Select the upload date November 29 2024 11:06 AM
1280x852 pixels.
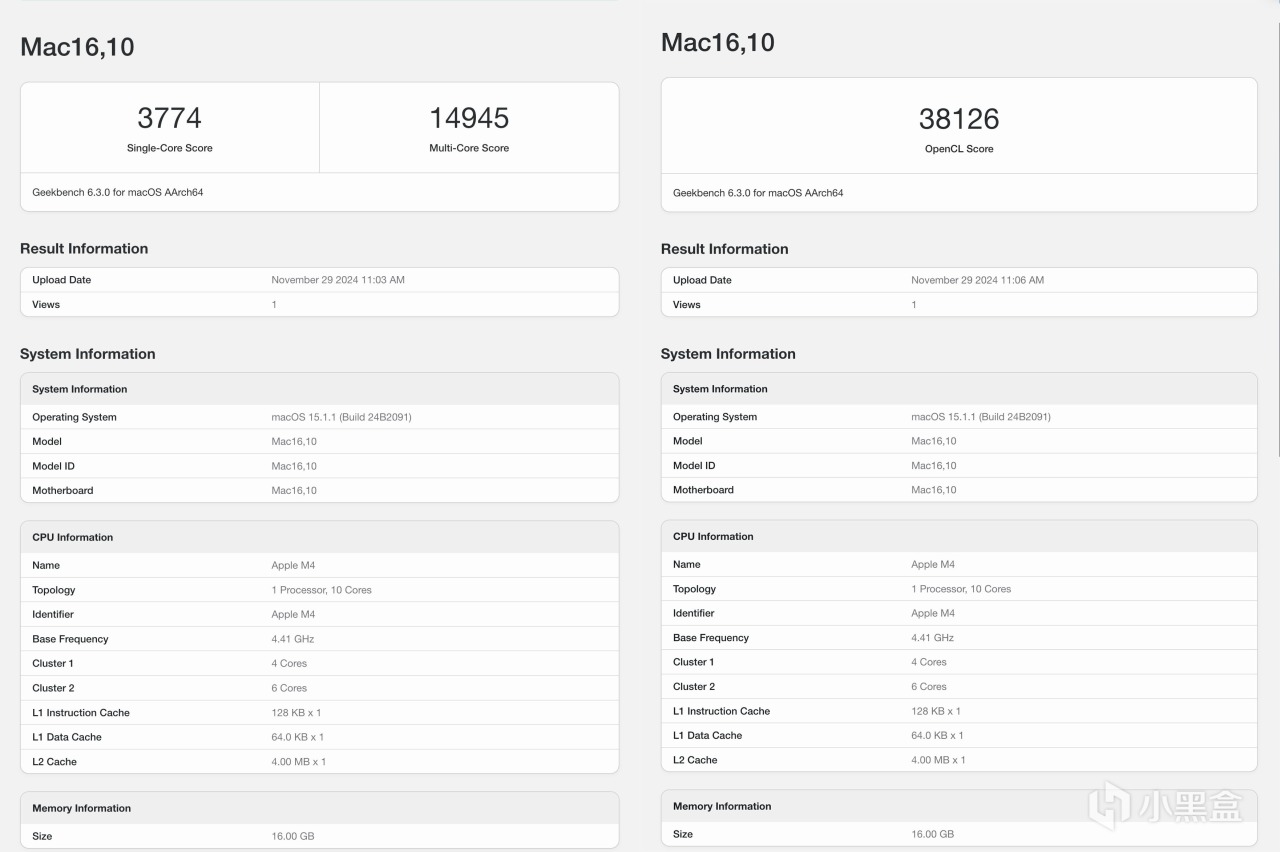coord(978,280)
